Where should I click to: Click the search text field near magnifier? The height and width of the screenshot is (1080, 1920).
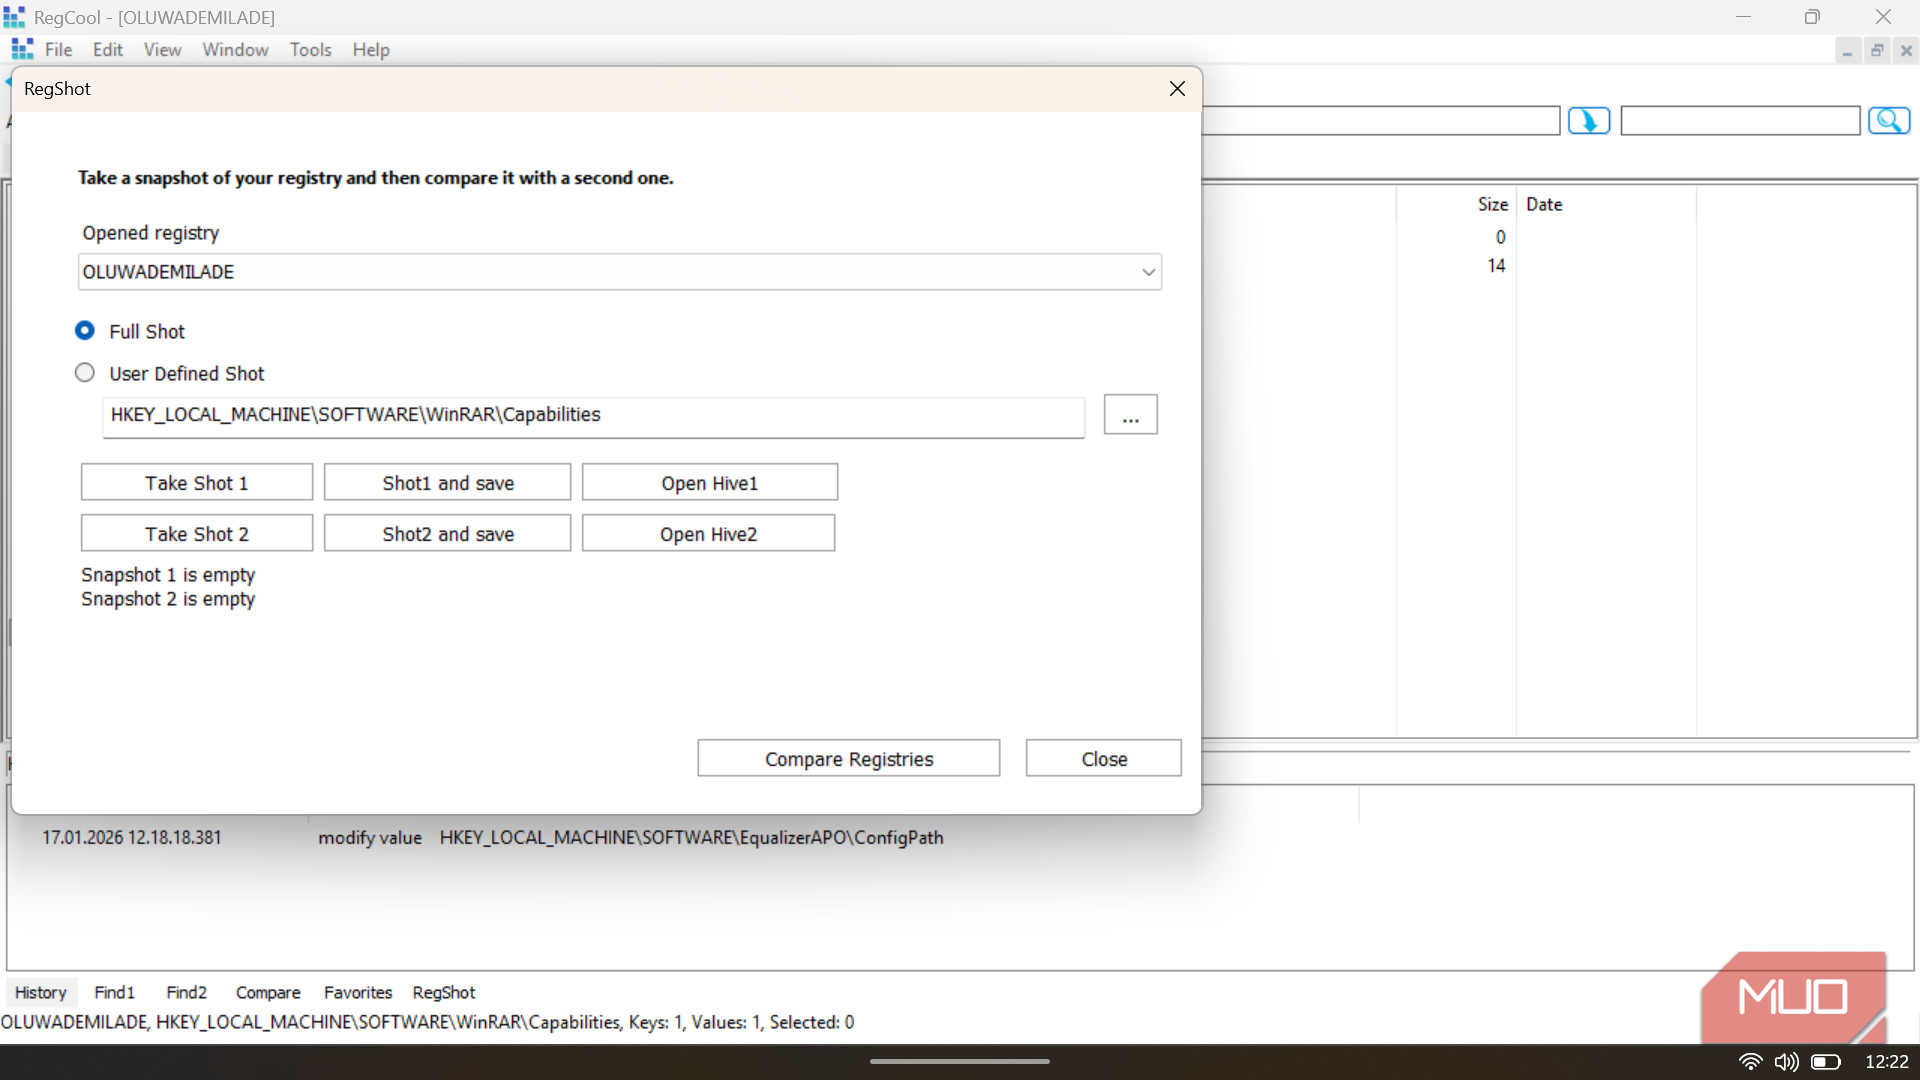1739,121
